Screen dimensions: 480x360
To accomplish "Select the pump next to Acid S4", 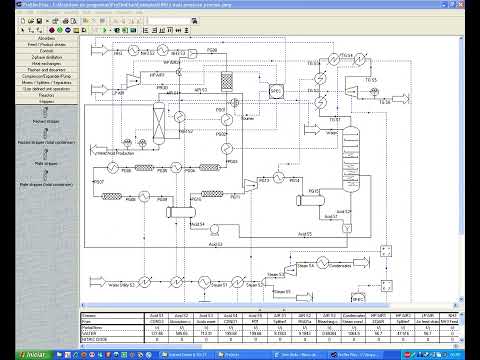I will [x=214, y=229].
